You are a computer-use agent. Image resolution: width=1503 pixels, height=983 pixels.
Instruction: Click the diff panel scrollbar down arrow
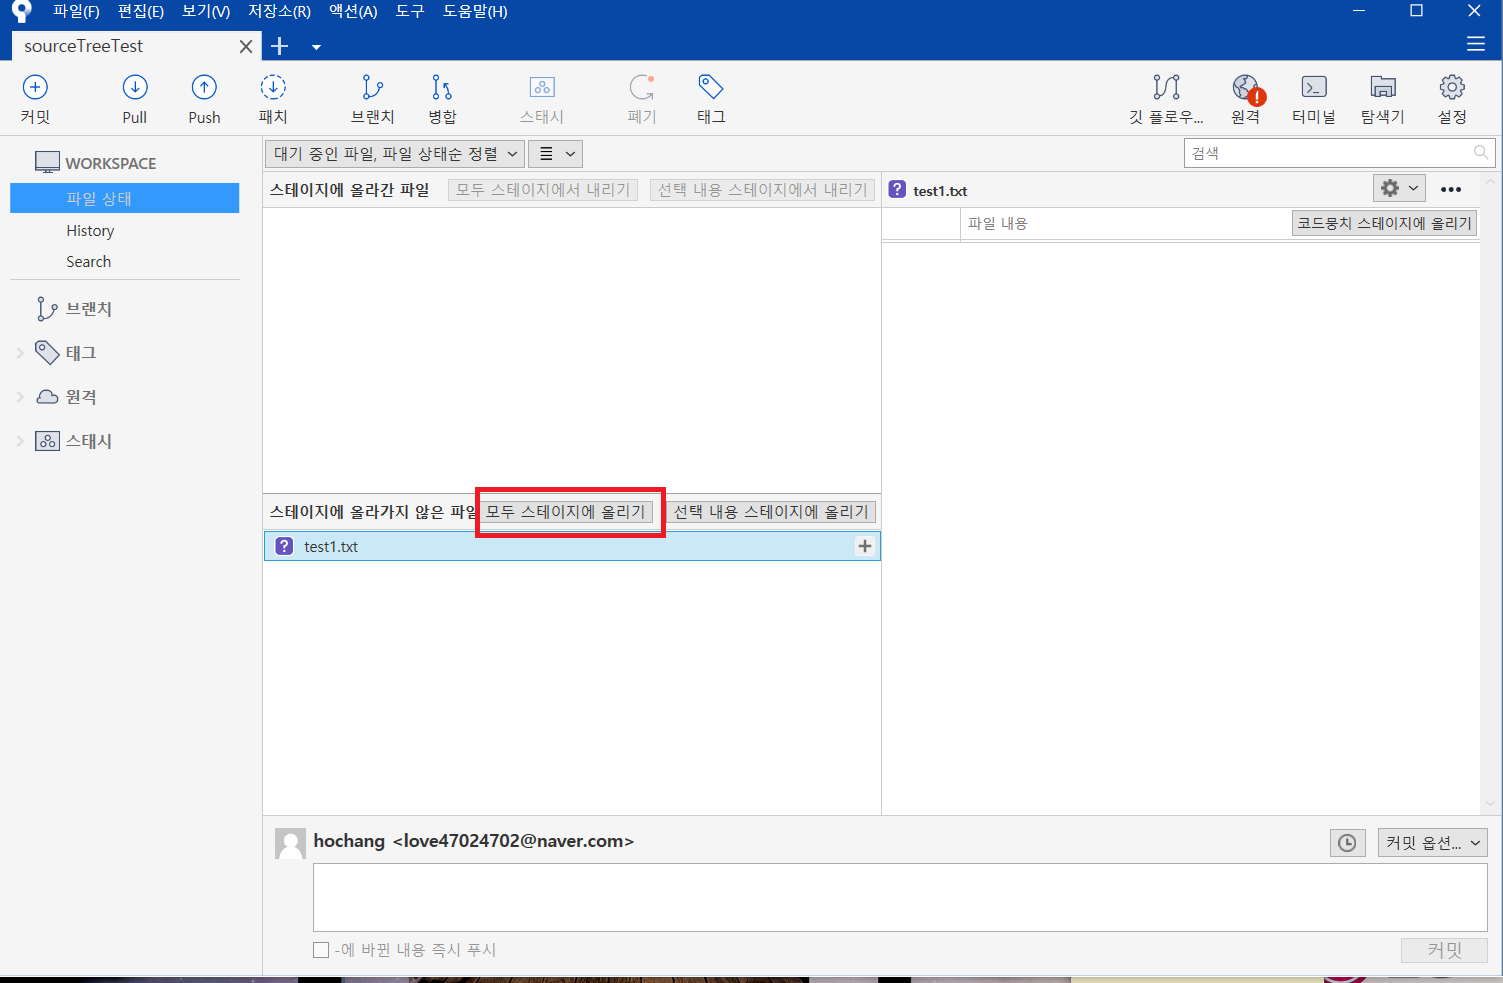(x=1491, y=804)
